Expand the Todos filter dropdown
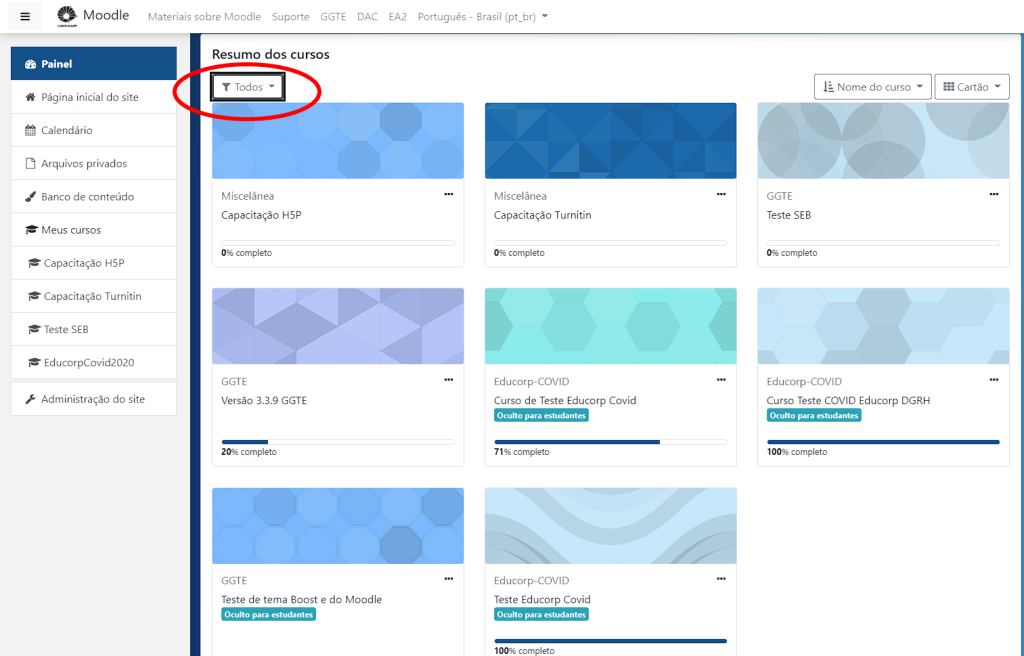The image size is (1024, 656). point(248,87)
